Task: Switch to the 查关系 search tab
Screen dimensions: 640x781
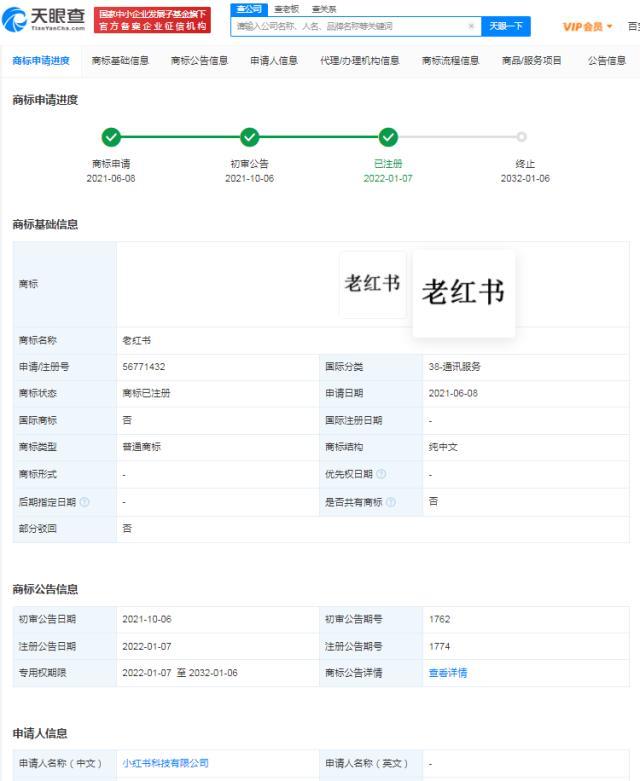Action: (x=324, y=8)
